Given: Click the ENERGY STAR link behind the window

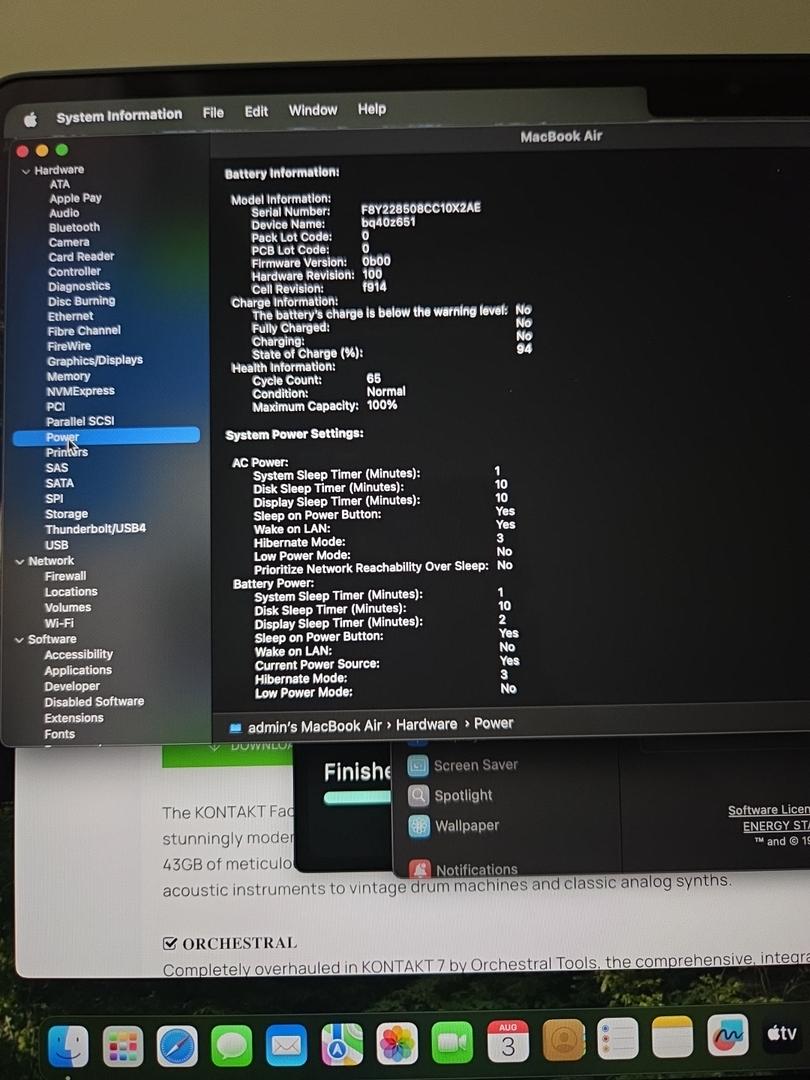Looking at the screenshot, I should tap(776, 826).
